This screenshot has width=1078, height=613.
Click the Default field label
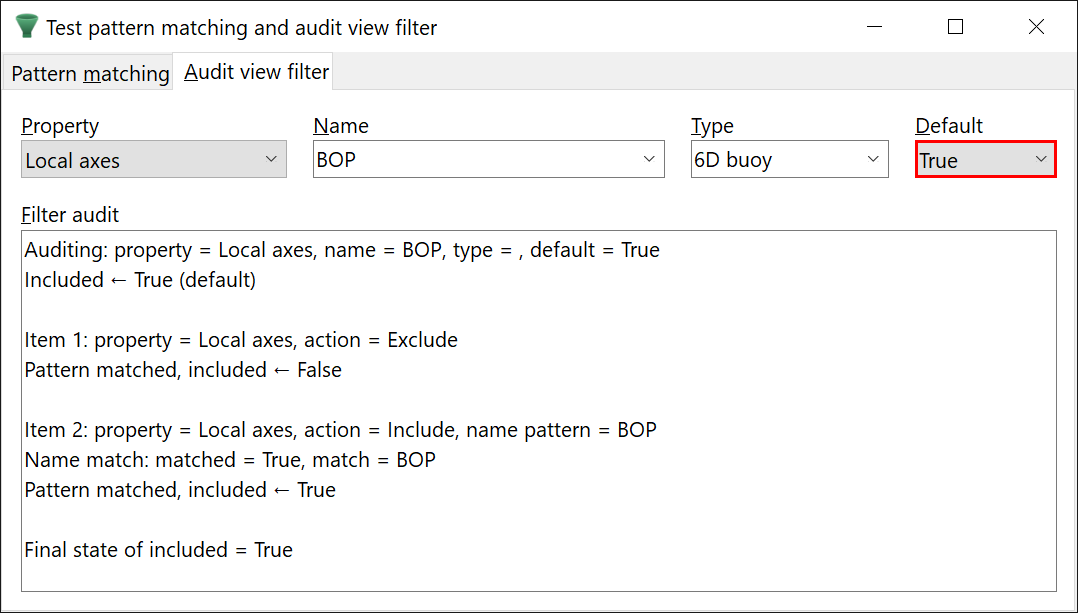(949, 126)
